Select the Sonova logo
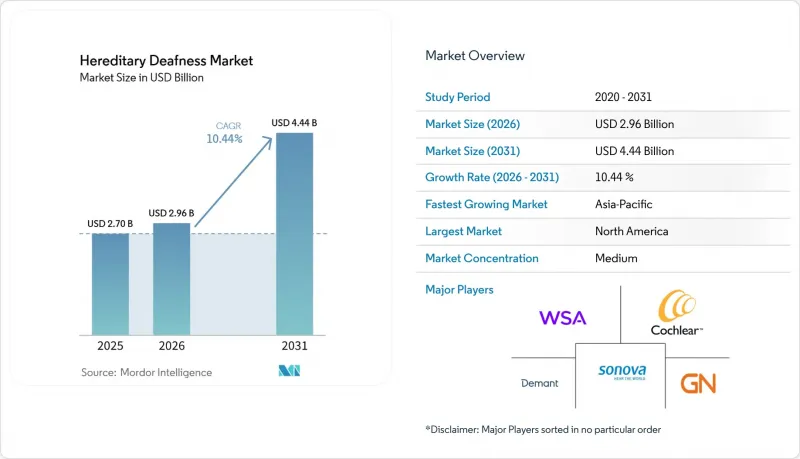This screenshot has height=459, width=800. click(x=622, y=372)
